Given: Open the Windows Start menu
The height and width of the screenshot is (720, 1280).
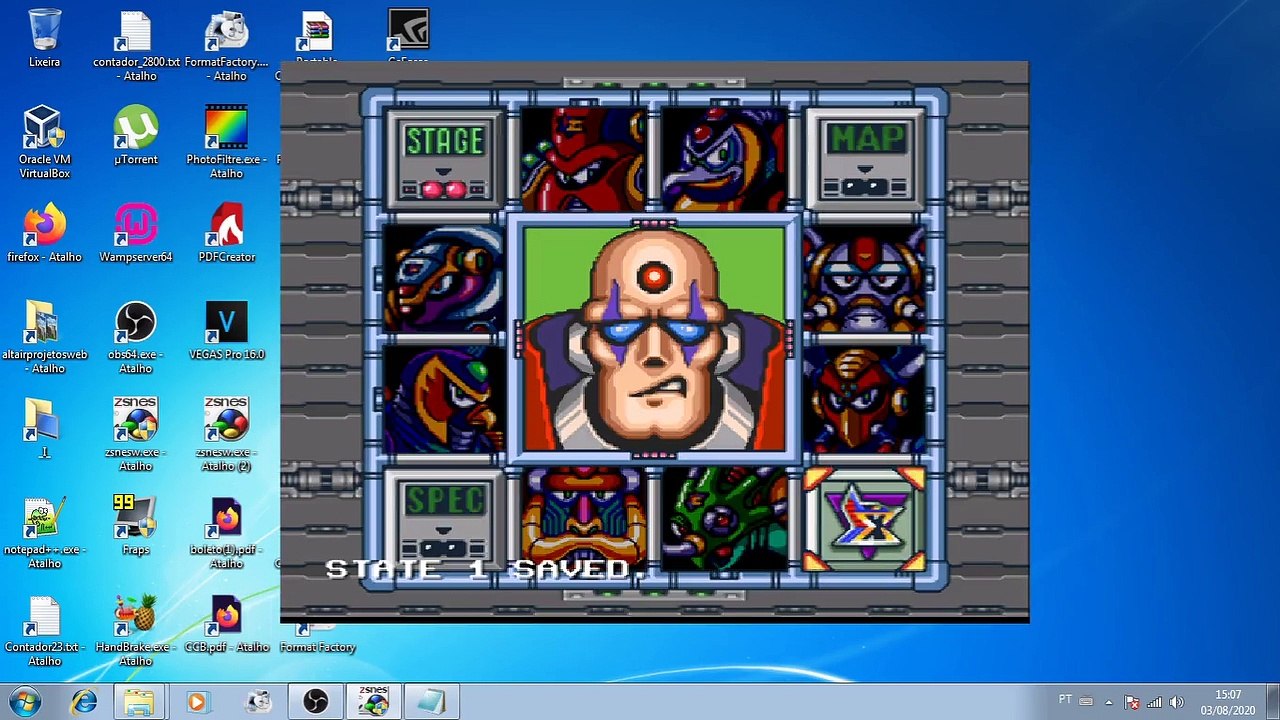Looking at the screenshot, I should 25,702.
